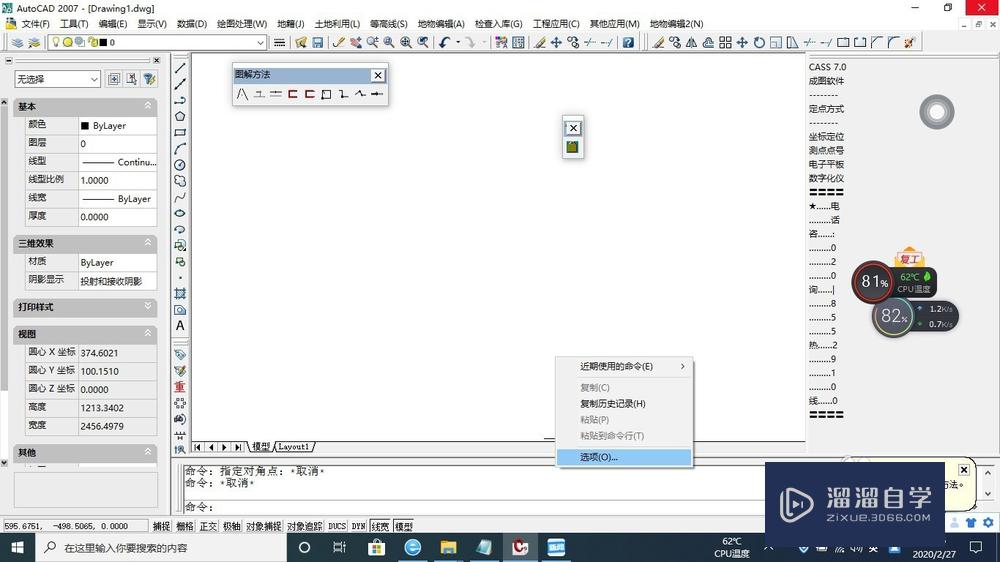This screenshot has height=562, width=1000.
Task: Open the undo history dropdown arrow
Action: tap(458, 42)
